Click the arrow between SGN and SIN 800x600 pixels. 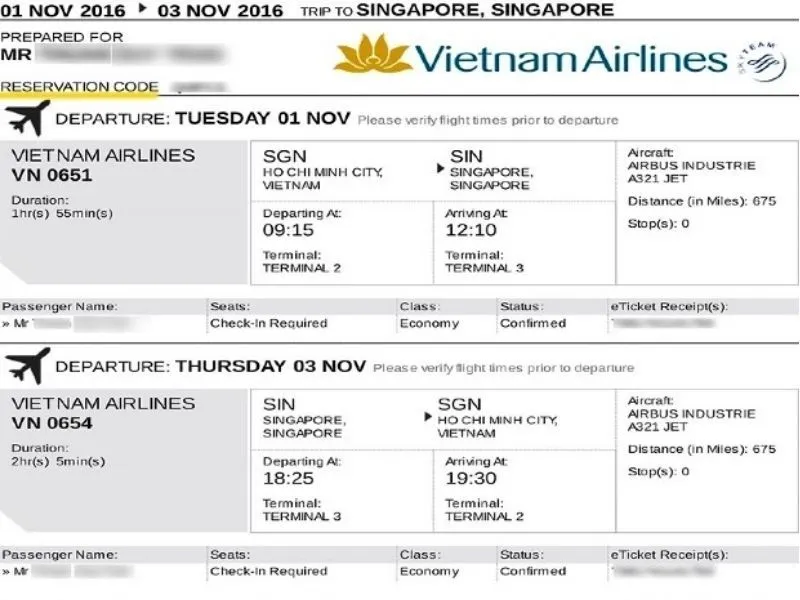[441, 168]
